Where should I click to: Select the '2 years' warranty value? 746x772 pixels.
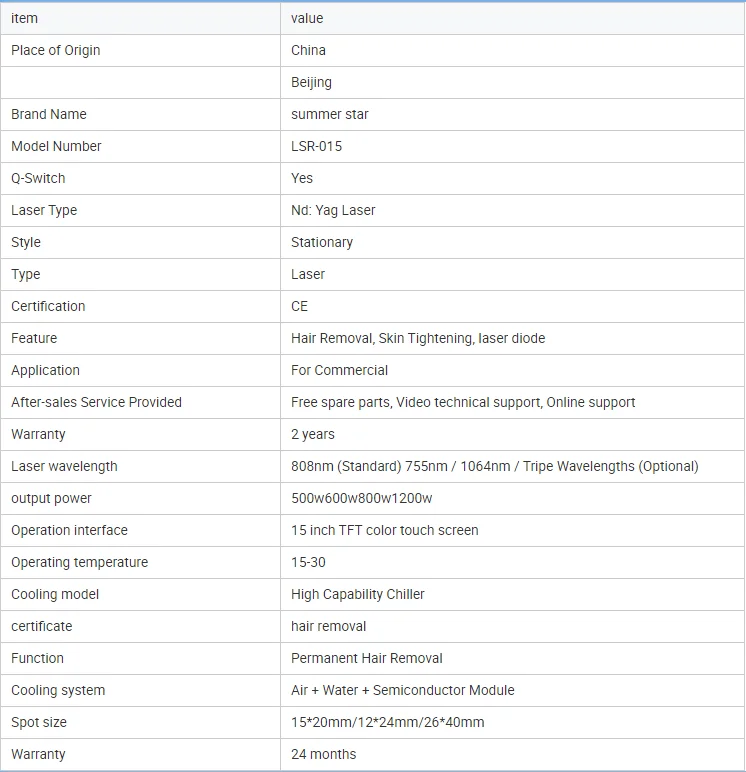tap(313, 434)
